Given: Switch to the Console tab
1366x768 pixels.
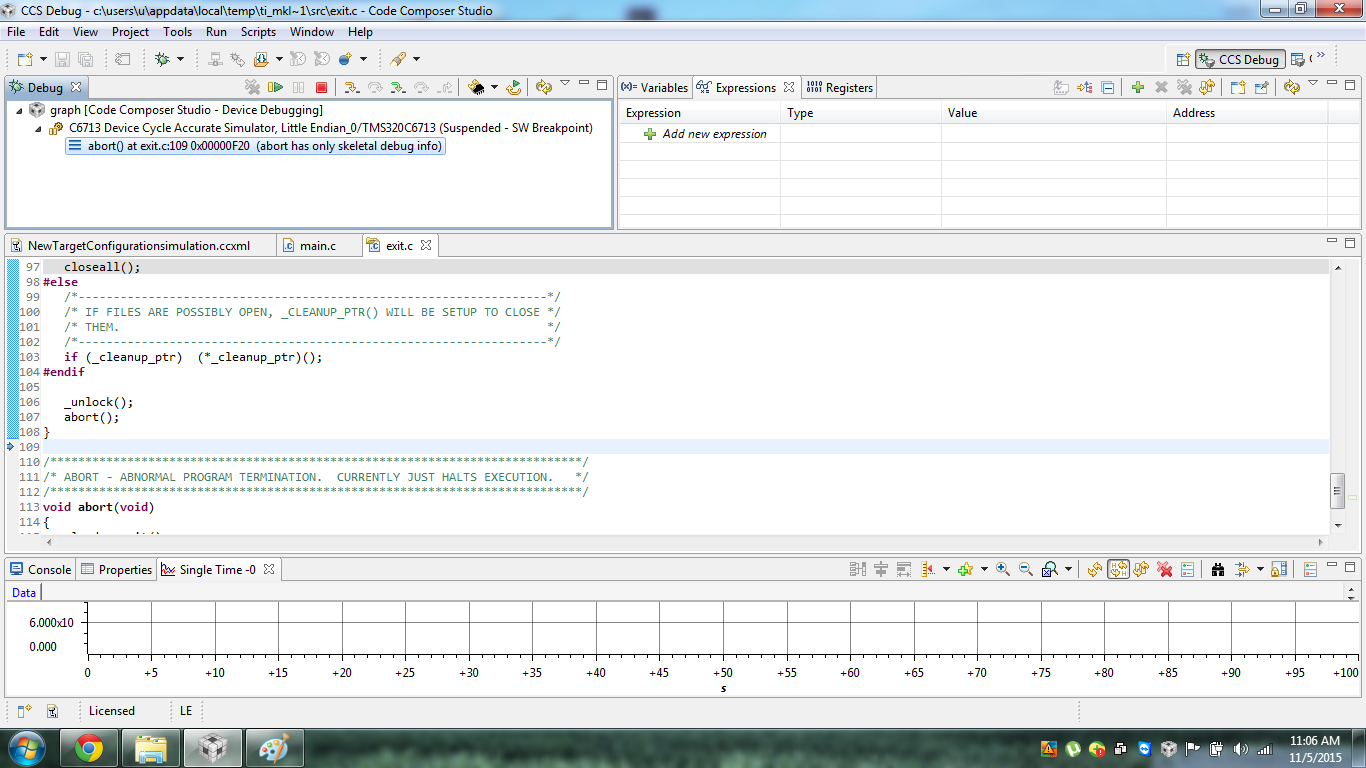Looking at the screenshot, I should (41, 569).
